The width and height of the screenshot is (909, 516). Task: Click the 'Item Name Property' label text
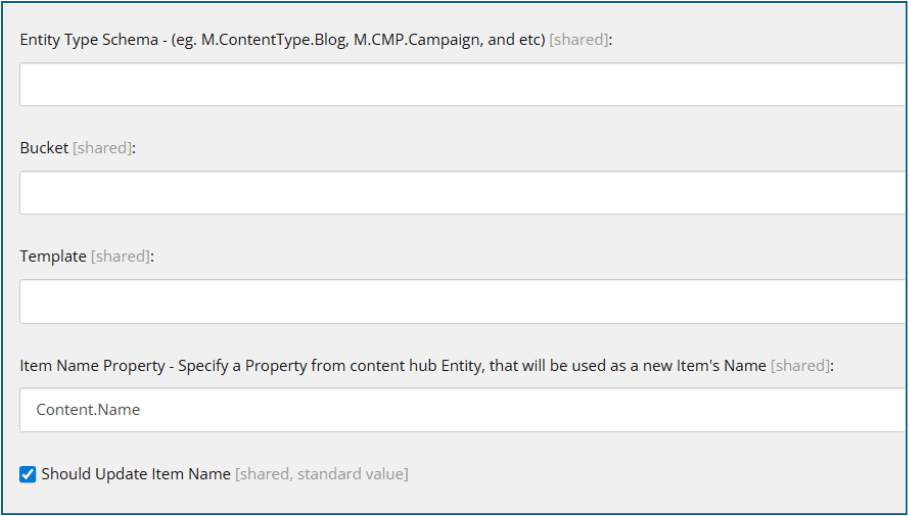coord(92,366)
